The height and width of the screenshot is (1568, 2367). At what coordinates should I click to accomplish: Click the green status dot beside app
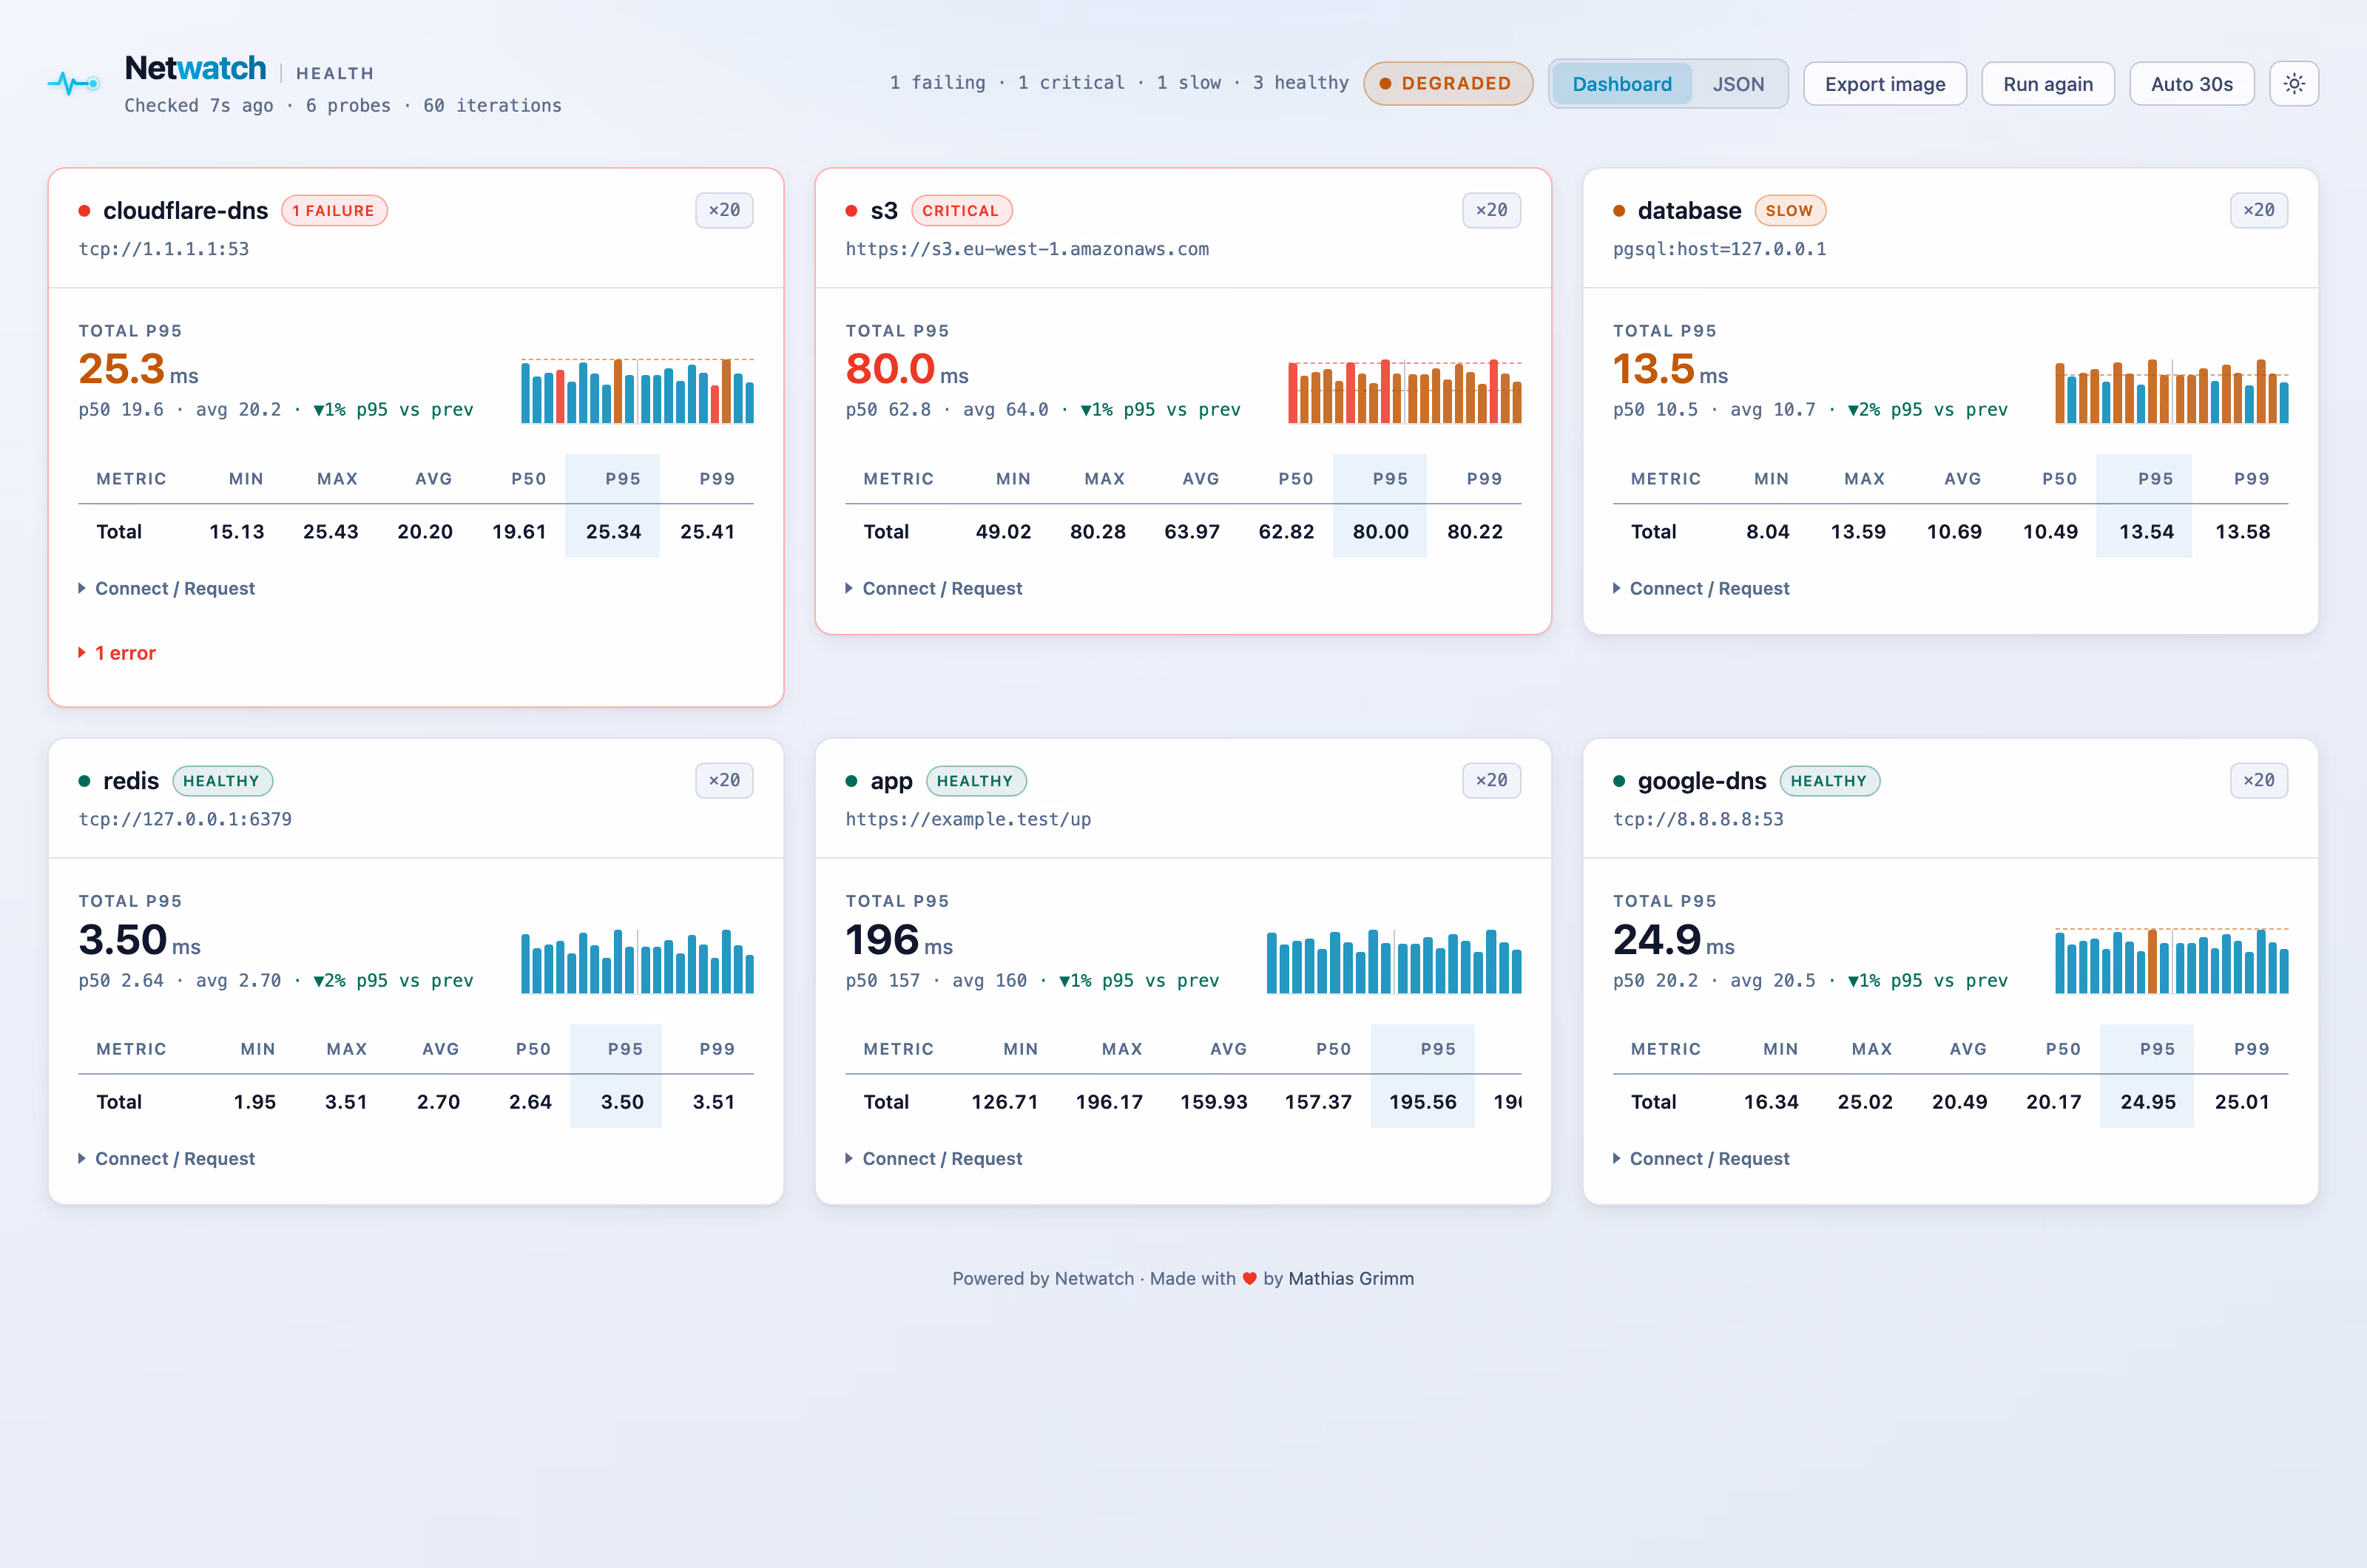[852, 781]
